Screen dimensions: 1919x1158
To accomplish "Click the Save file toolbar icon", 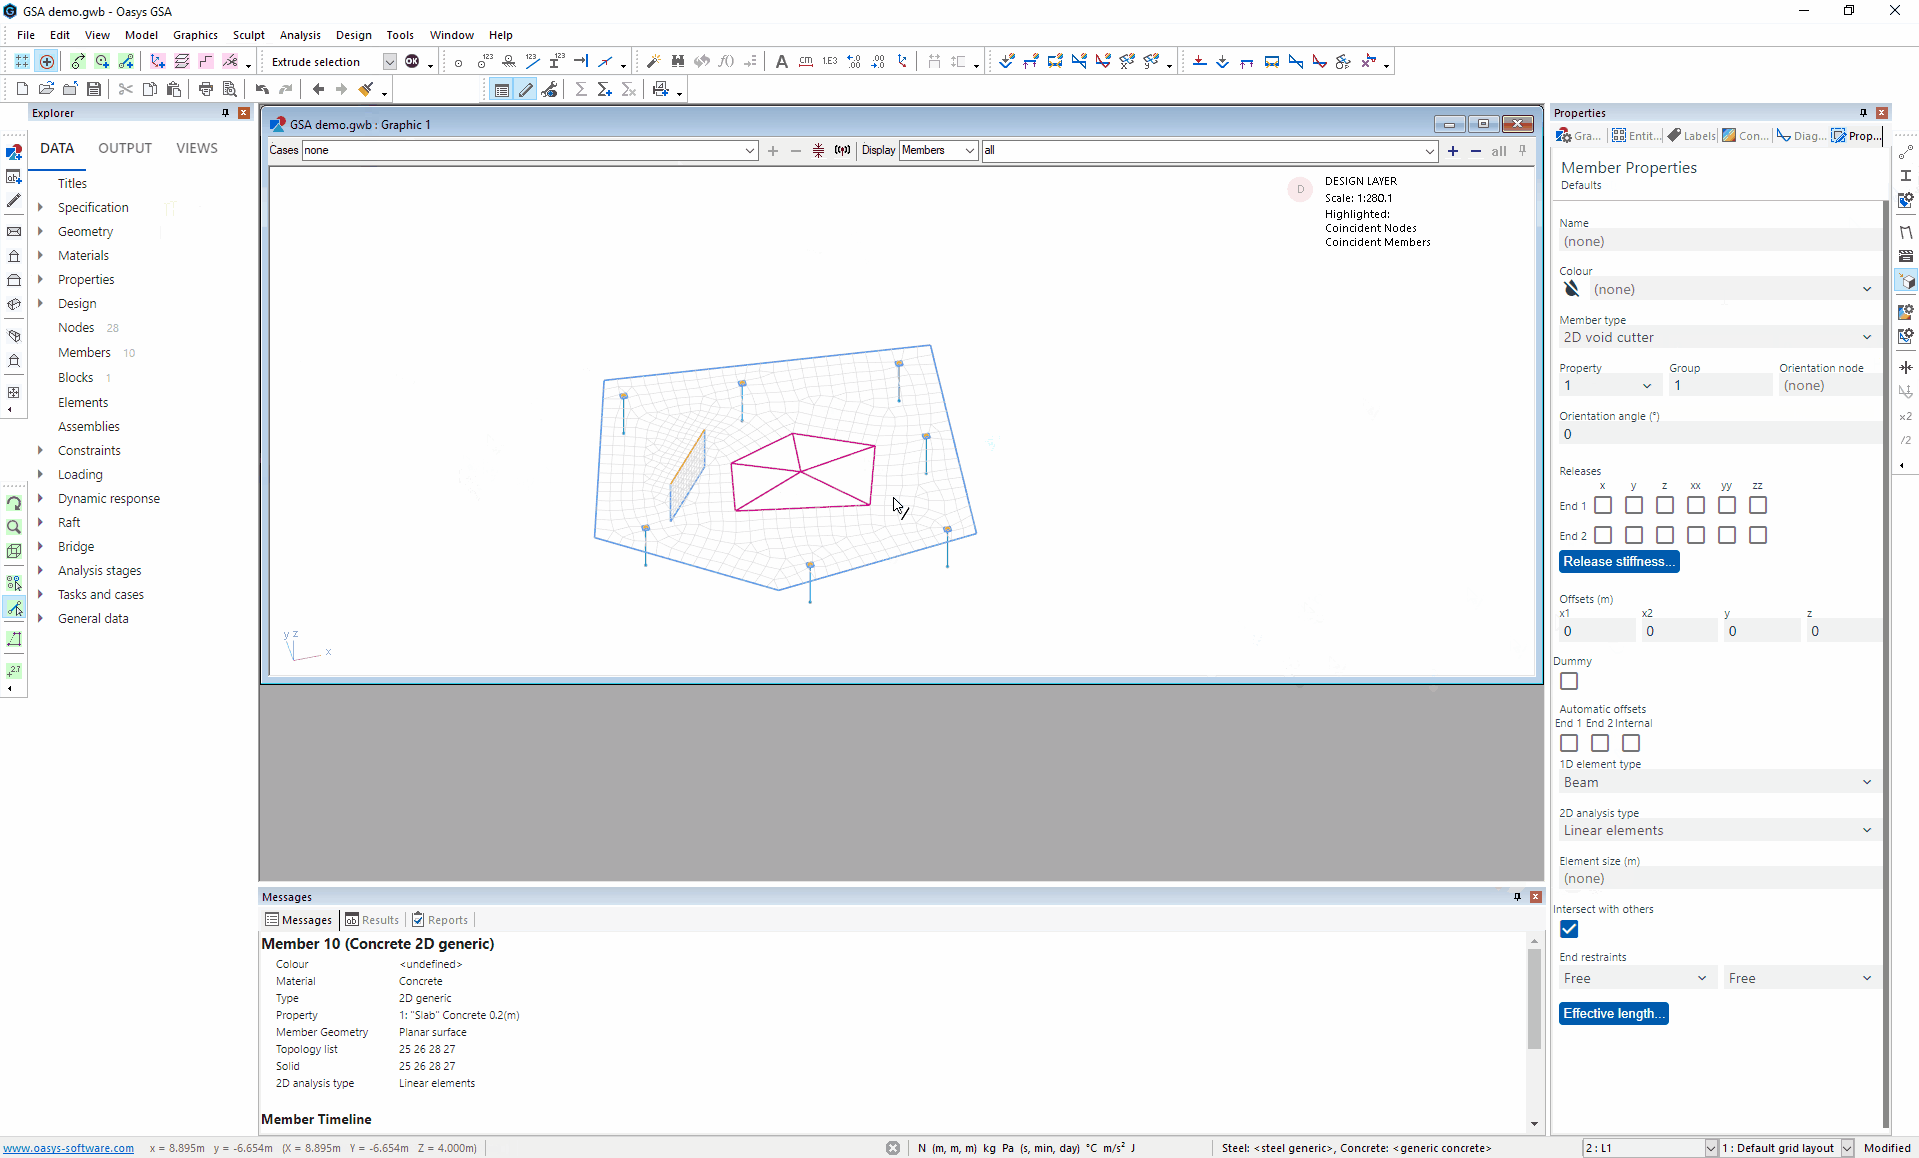I will pos(94,89).
